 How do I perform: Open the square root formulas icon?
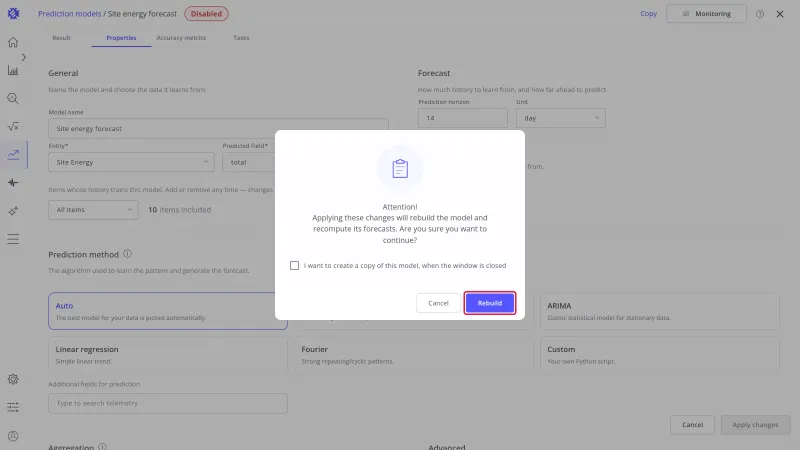(x=13, y=127)
